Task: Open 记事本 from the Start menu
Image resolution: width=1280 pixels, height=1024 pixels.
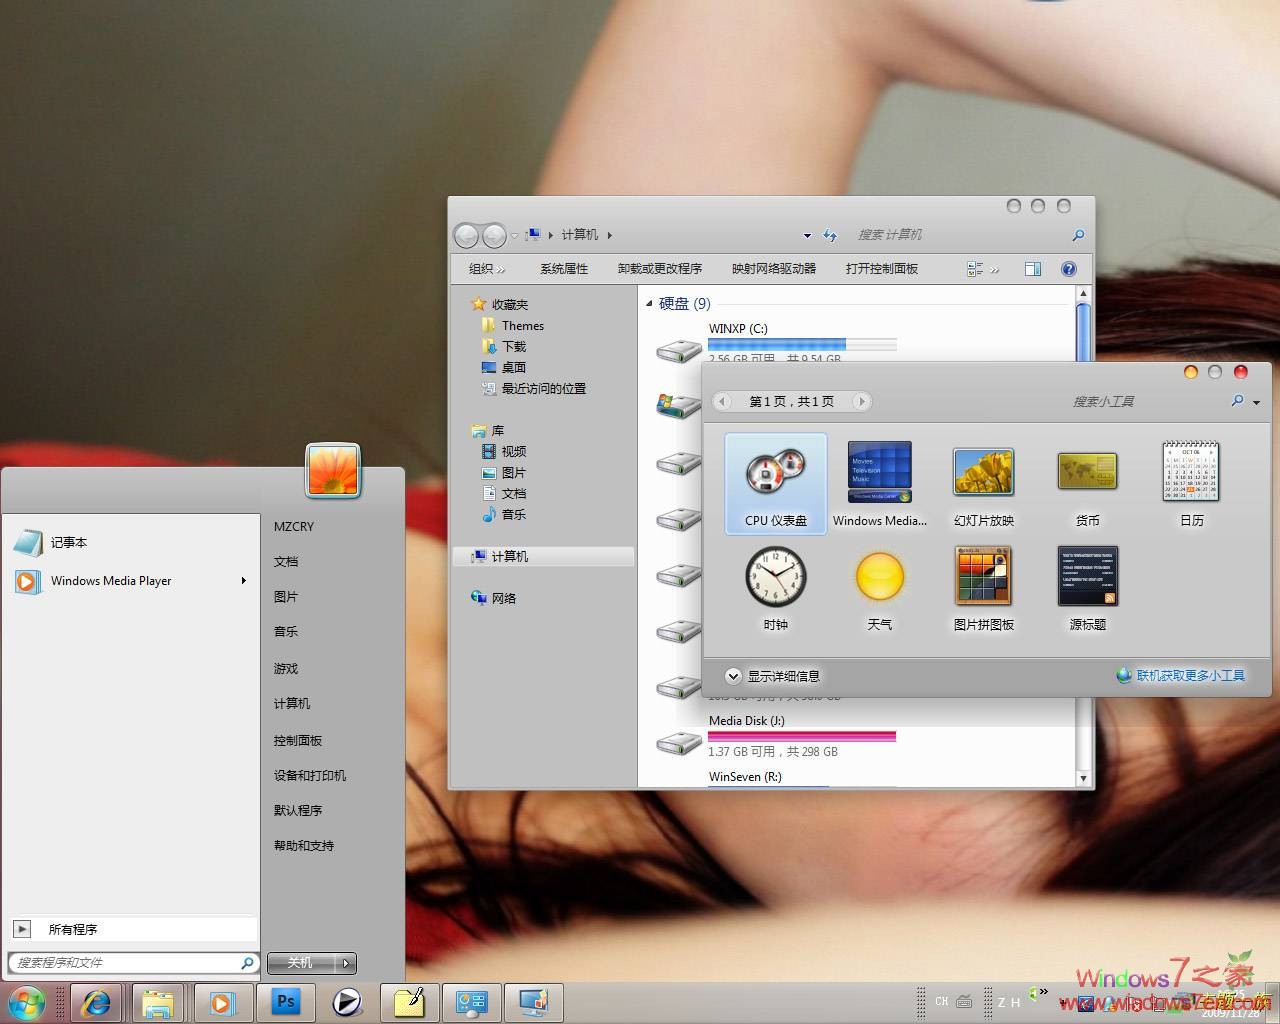Action: point(130,542)
